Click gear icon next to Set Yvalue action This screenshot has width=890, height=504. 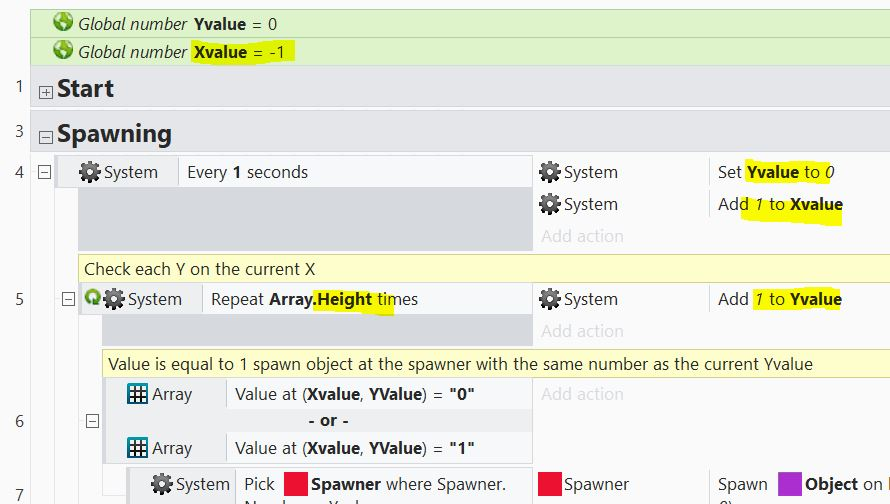tap(550, 172)
